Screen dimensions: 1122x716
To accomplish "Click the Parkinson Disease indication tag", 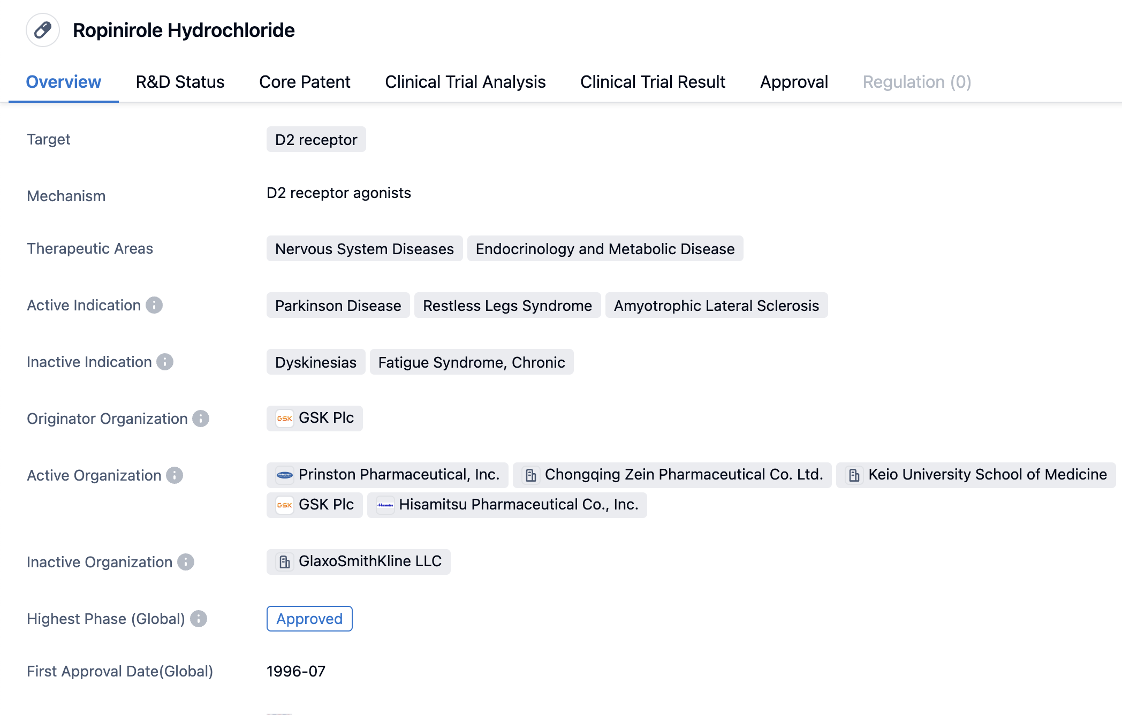I will pos(338,306).
